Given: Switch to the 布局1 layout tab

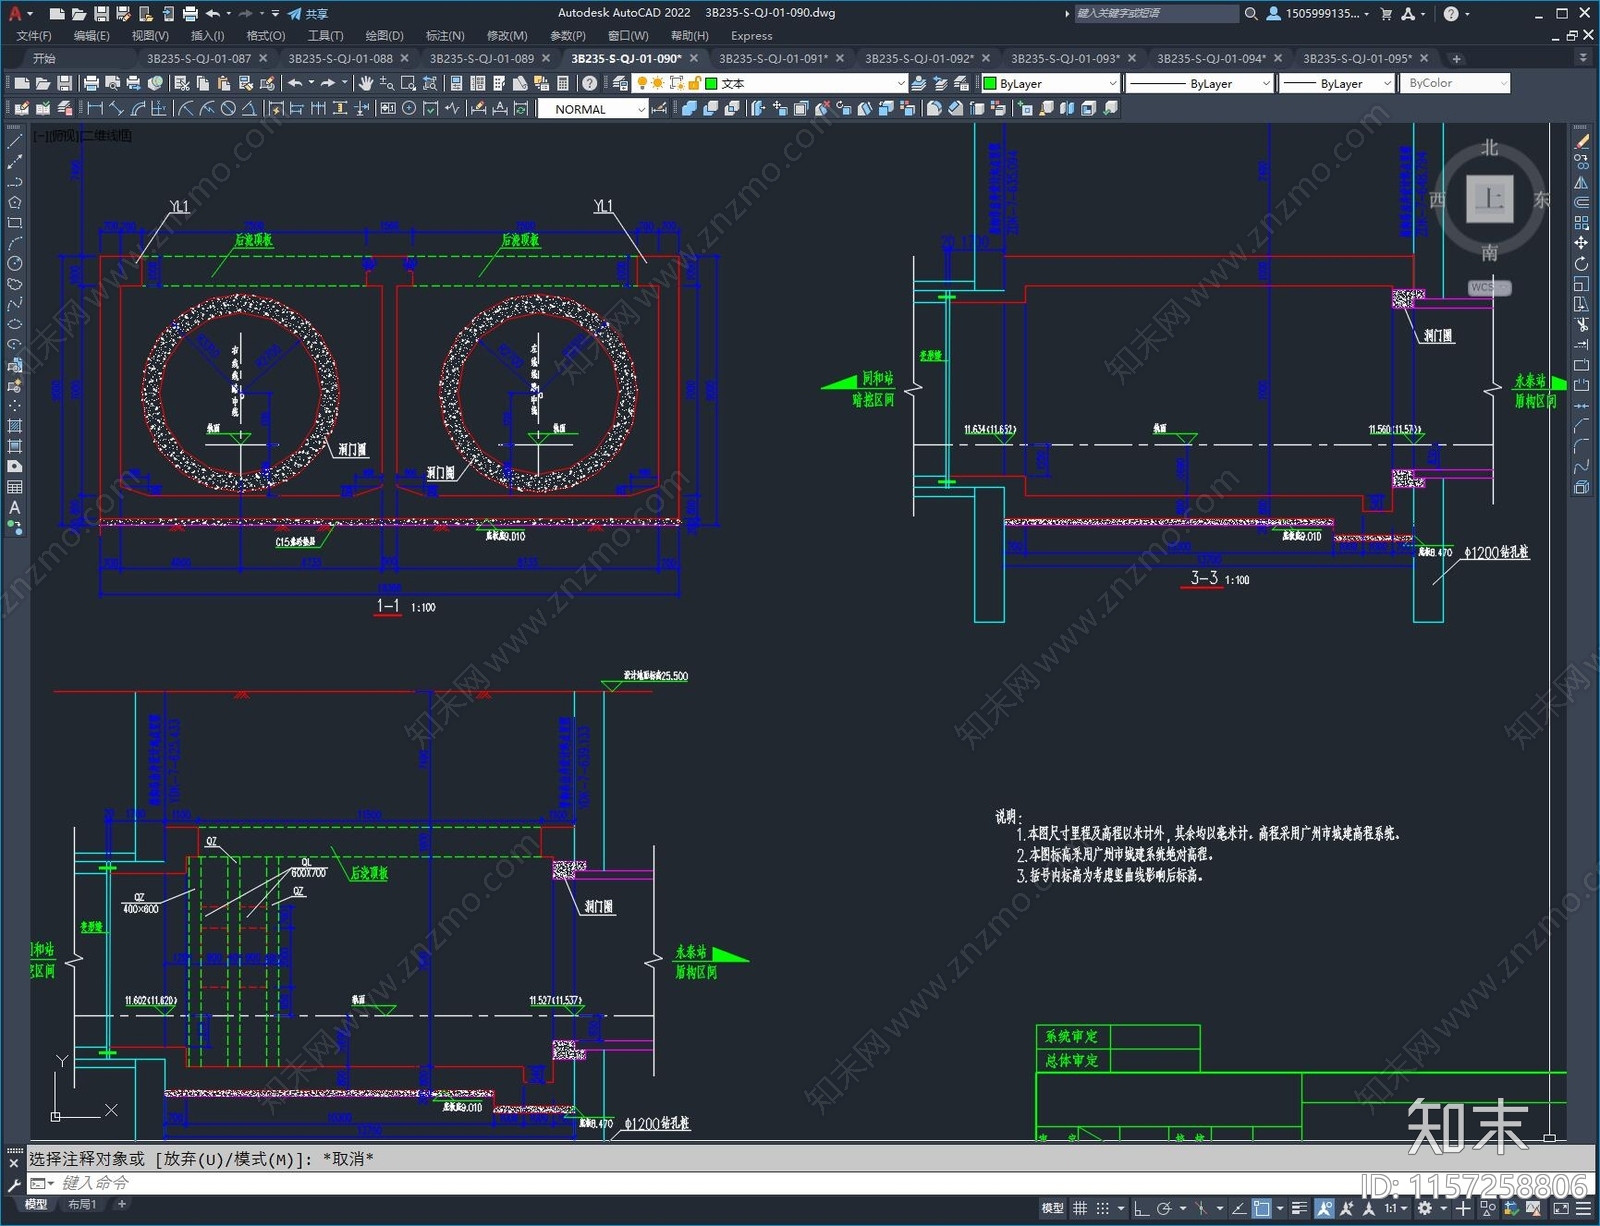Looking at the screenshot, I should tap(82, 1204).
